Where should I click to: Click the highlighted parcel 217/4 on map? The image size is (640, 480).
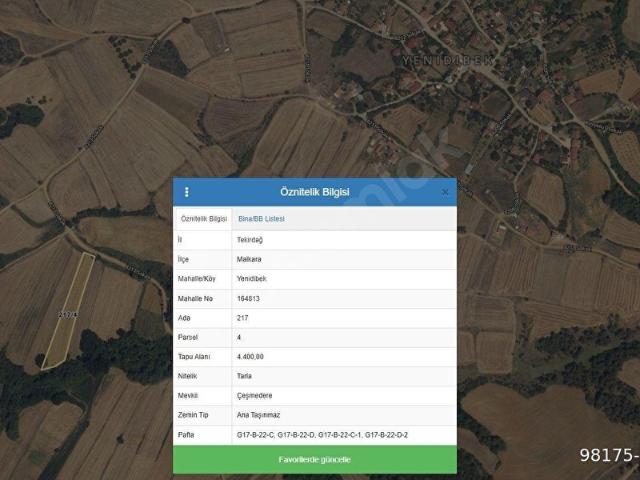tap(68, 315)
